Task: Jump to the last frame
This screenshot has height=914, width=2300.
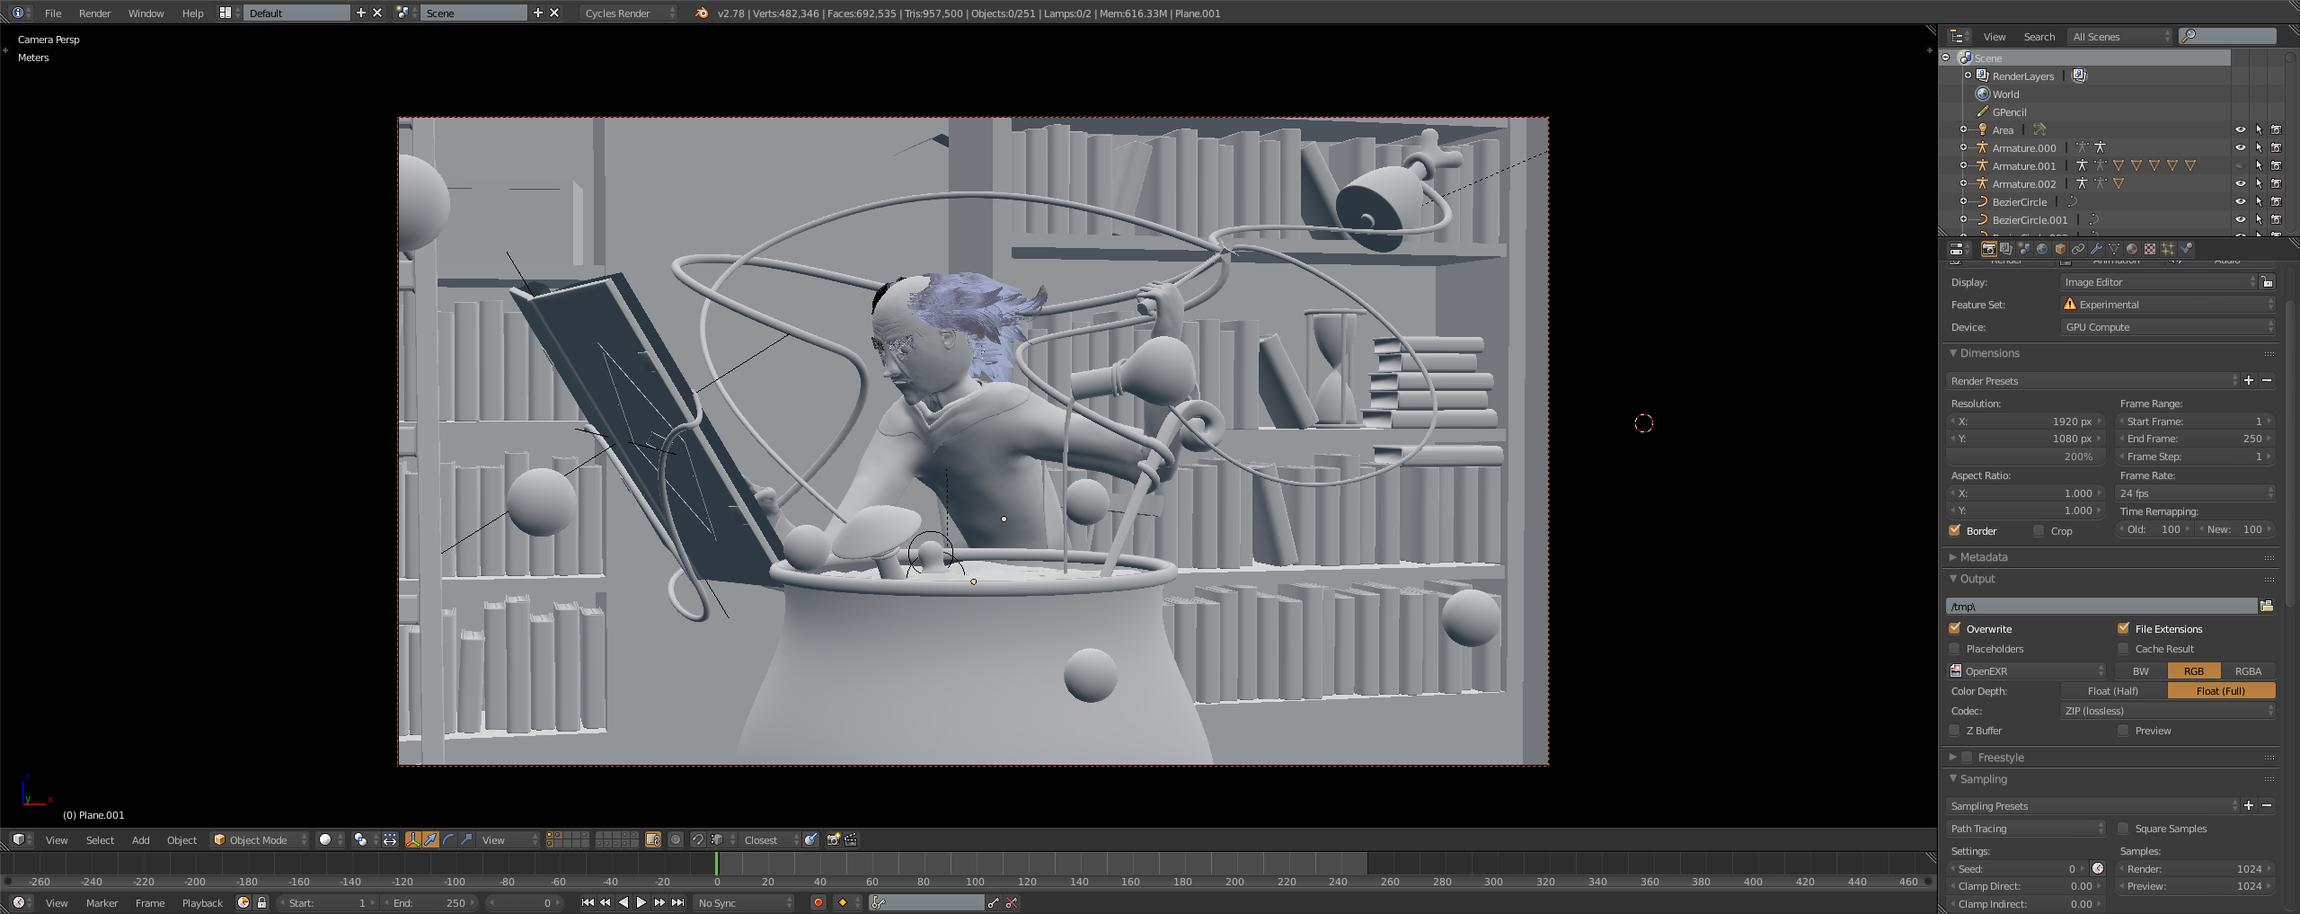Action: click(x=678, y=903)
